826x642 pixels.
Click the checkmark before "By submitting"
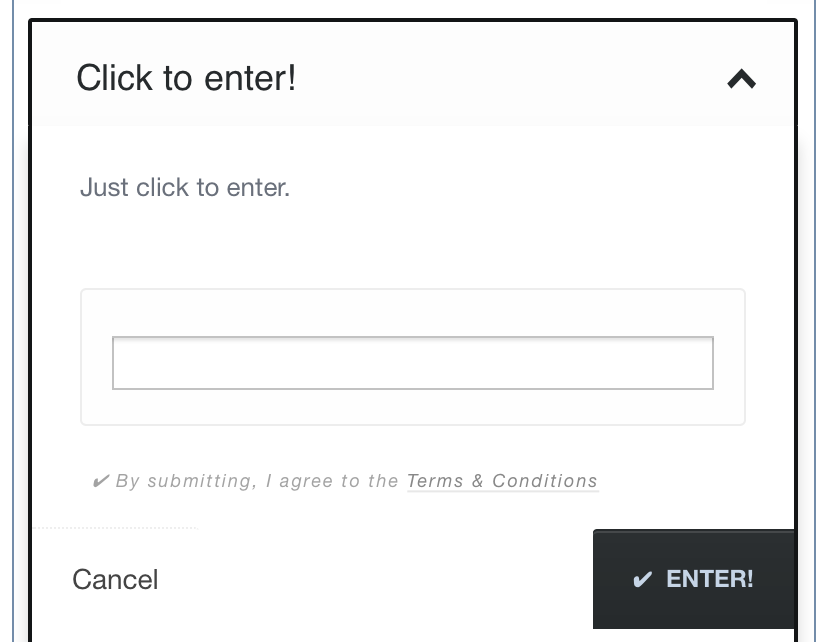coord(100,481)
